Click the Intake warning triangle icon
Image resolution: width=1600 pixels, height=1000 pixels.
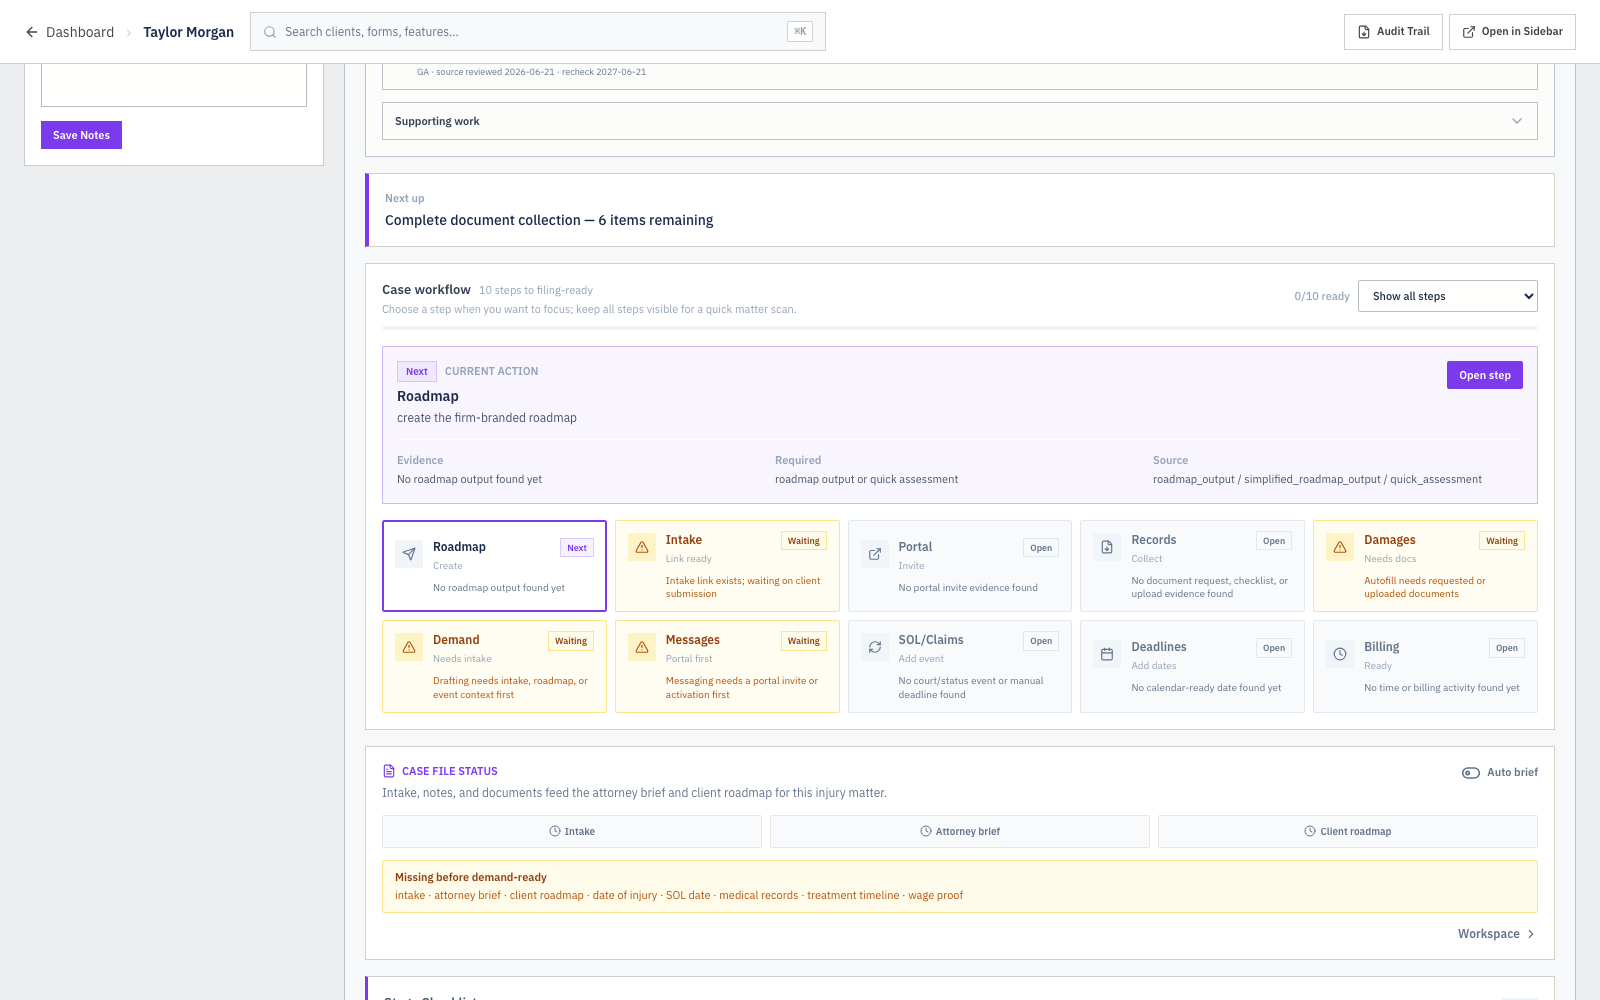tap(642, 547)
